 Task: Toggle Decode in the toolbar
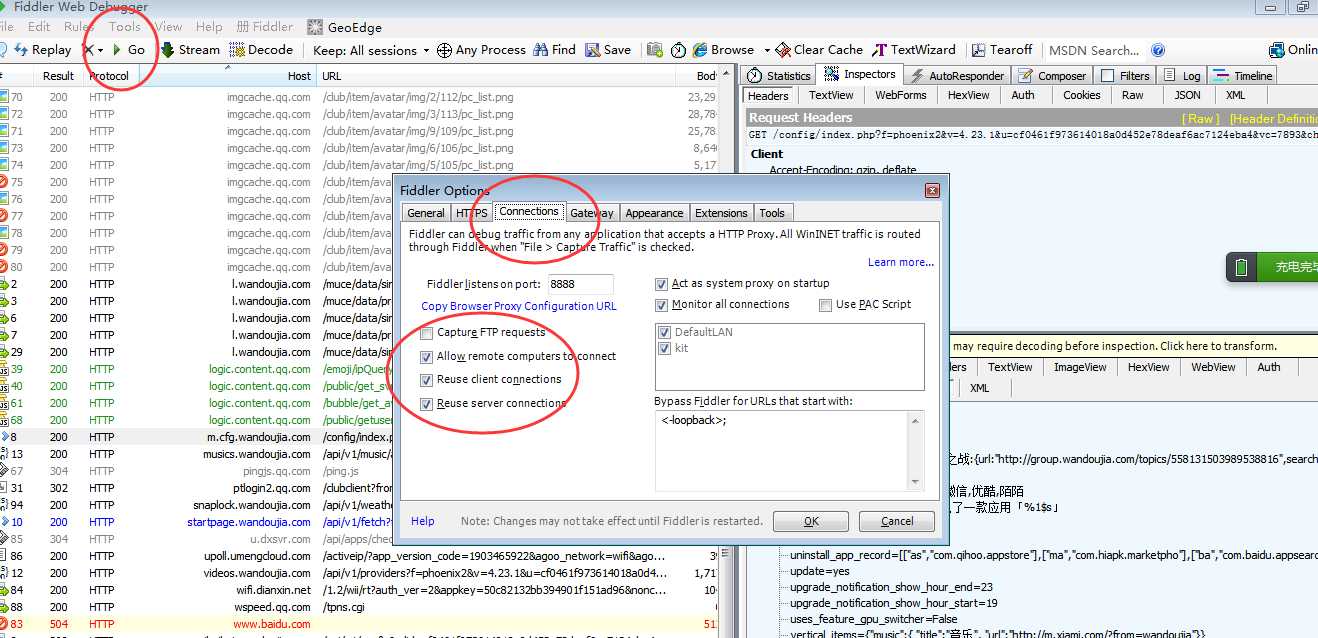262,50
